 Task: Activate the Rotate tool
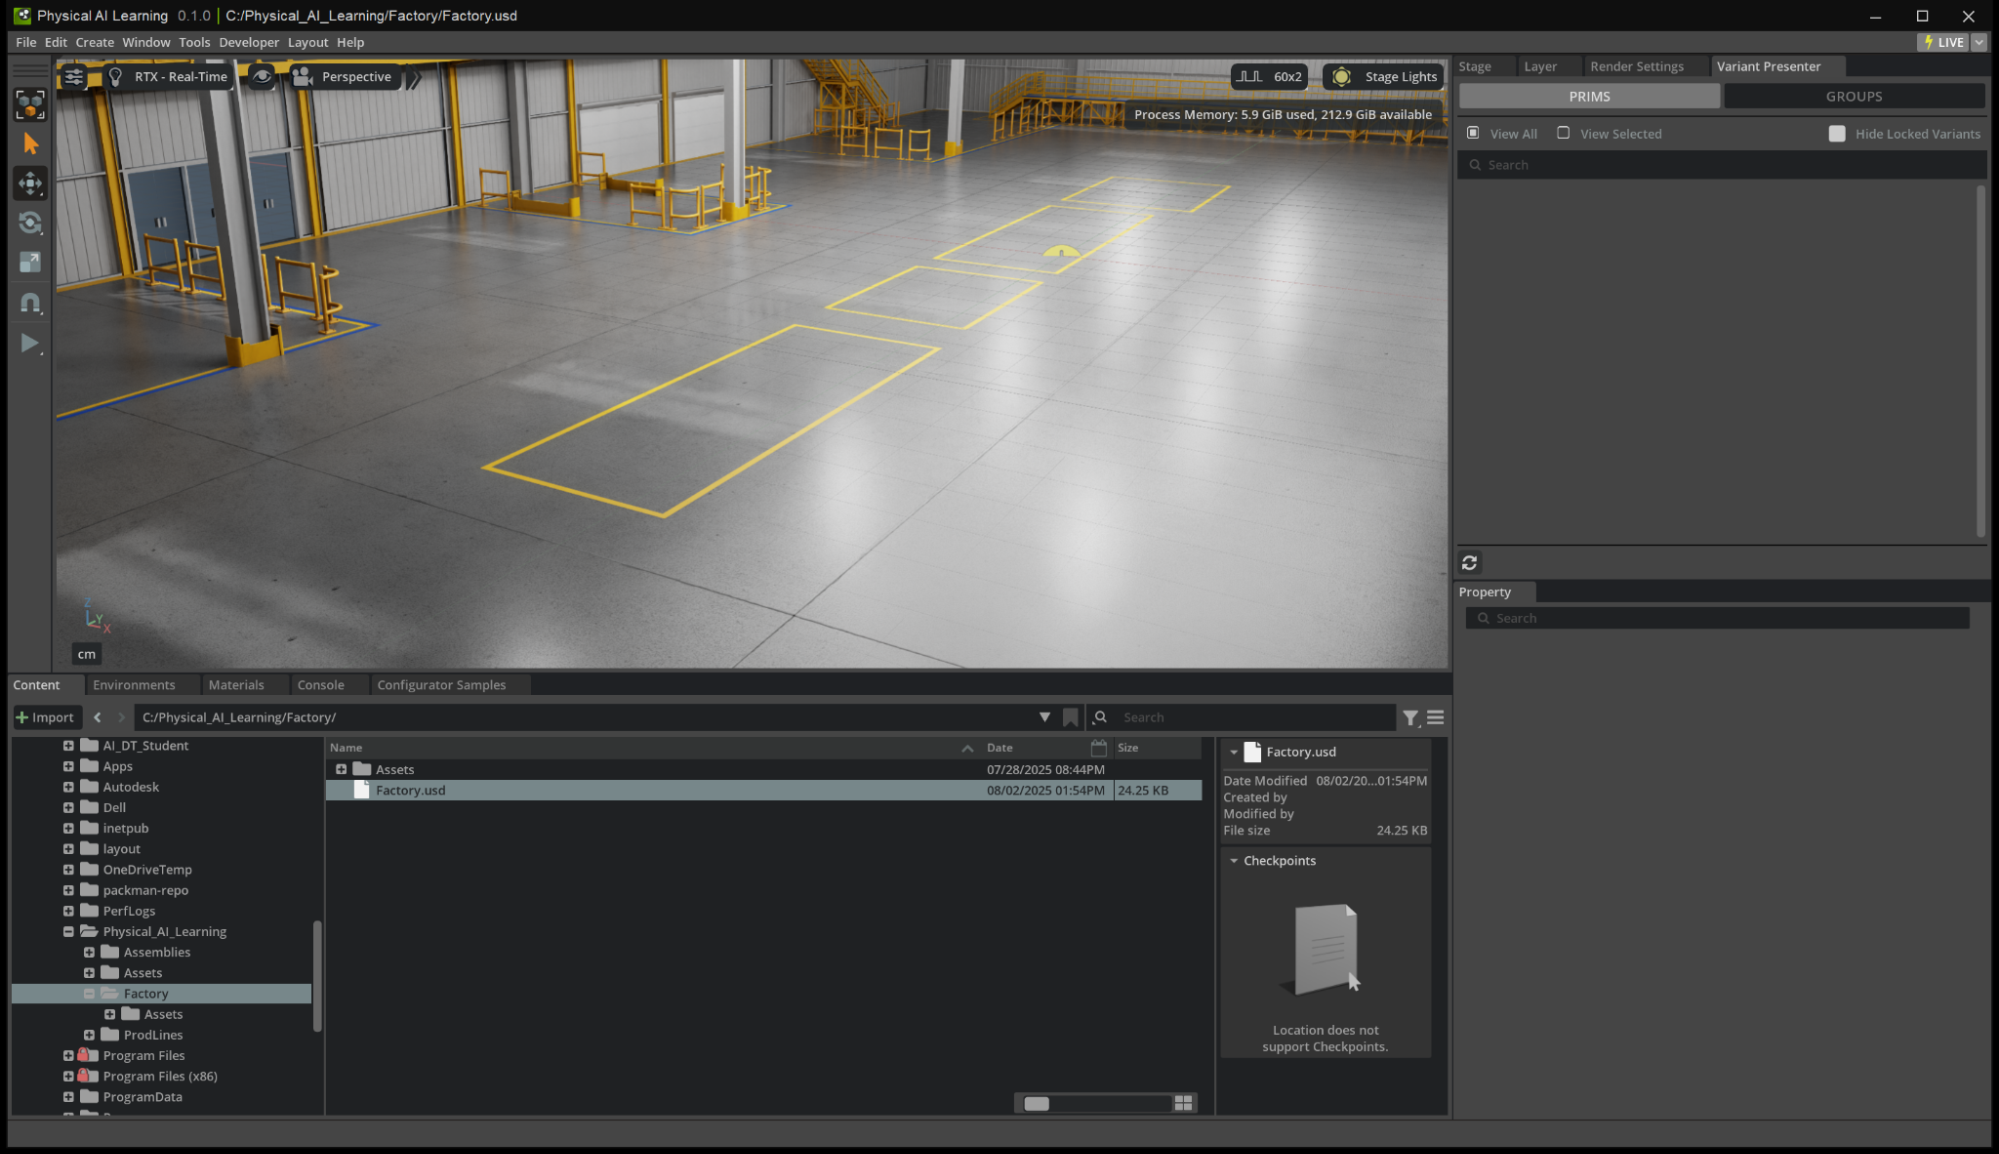(x=30, y=223)
